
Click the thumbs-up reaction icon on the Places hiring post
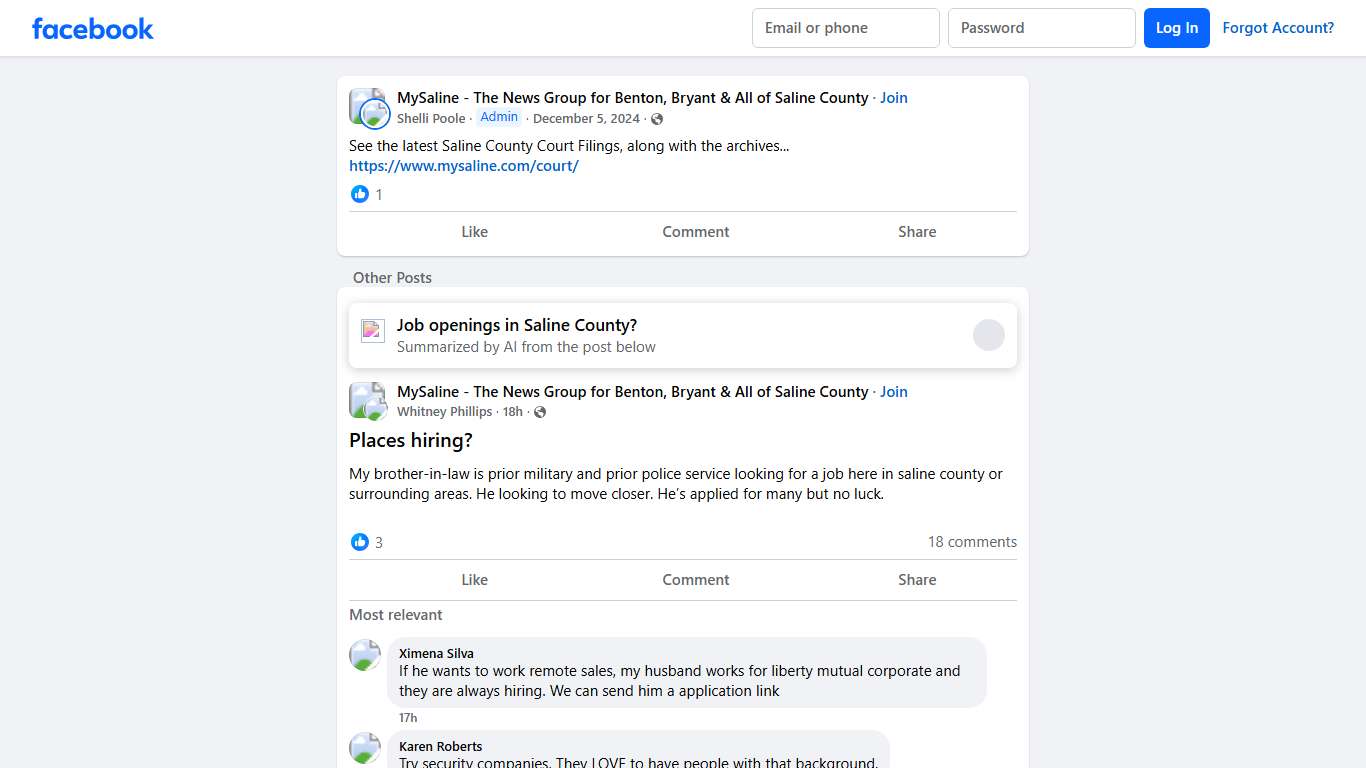point(360,542)
